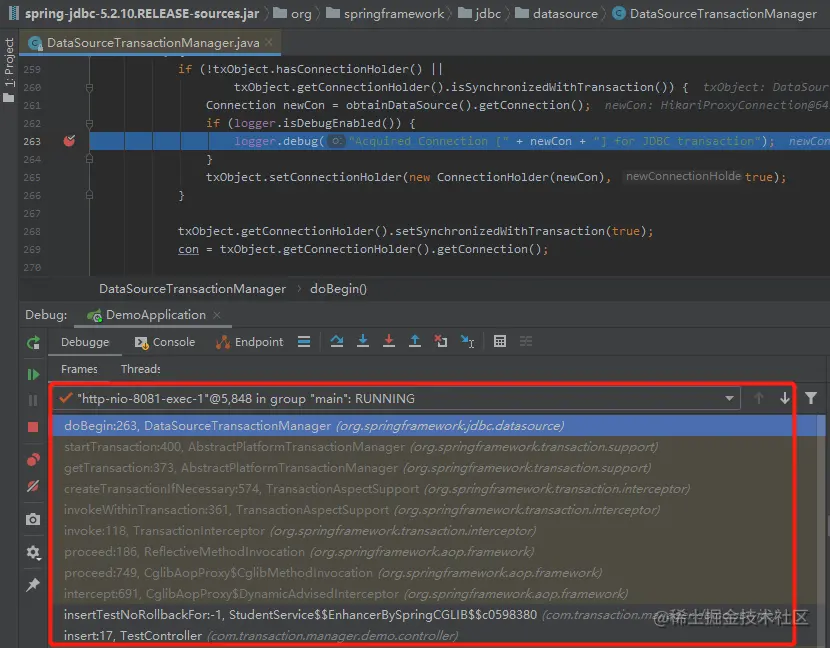The height and width of the screenshot is (648, 830).
Task: Show execution point icon
Action: (x=304, y=341)
